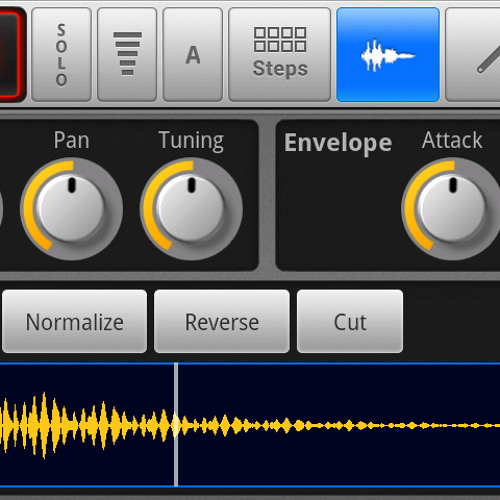The width and height of the screenshot is (500, 500).
Task: Adjust the Tuning knob
Action: tap(191, 209)
